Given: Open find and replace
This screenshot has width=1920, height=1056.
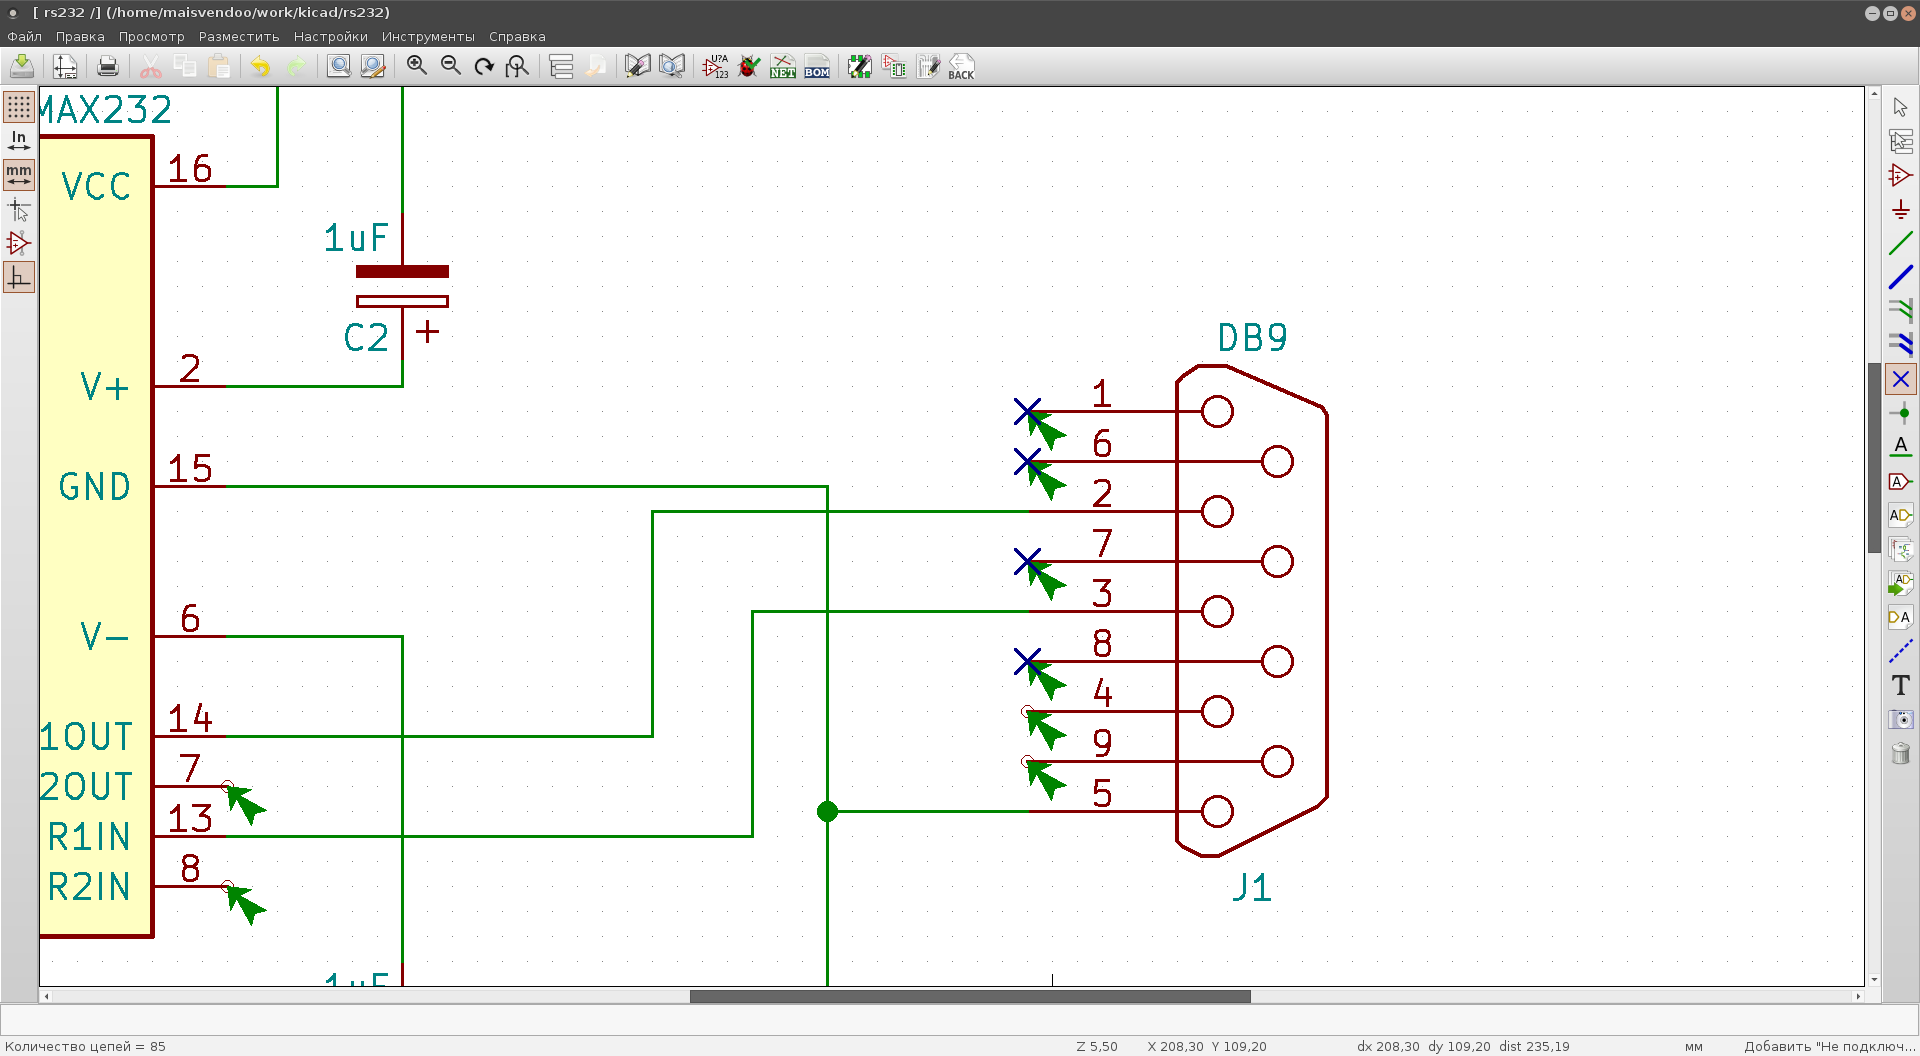Looking at the screenshot, I should 373,66.
